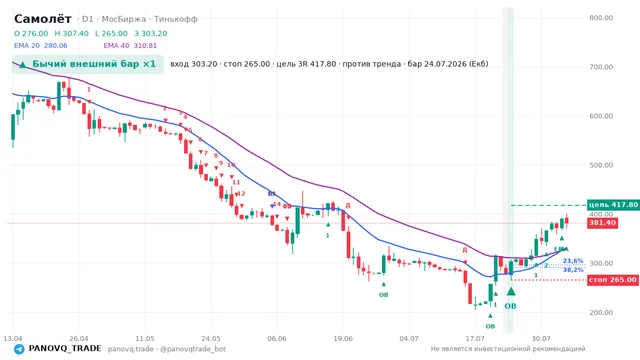Click the panovq.trade site link
The image size is (640, 360).
click(131, 349)
